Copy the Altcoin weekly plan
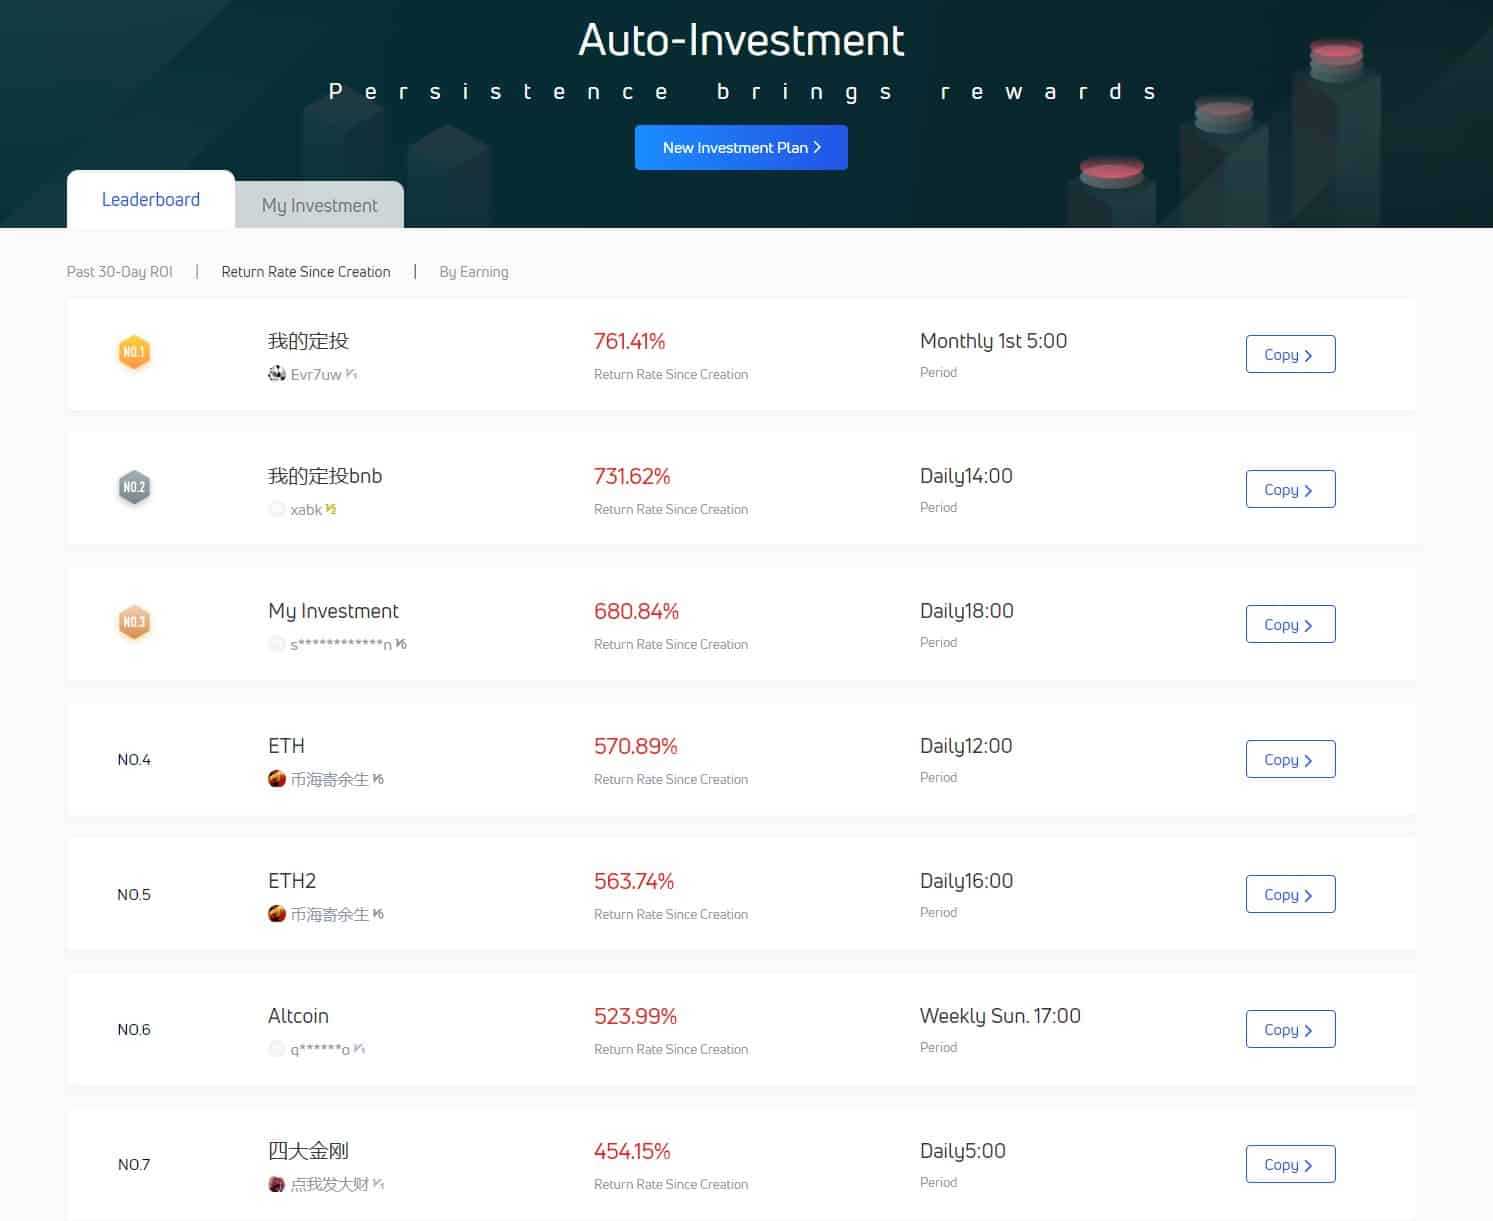 (1290, 1030)
